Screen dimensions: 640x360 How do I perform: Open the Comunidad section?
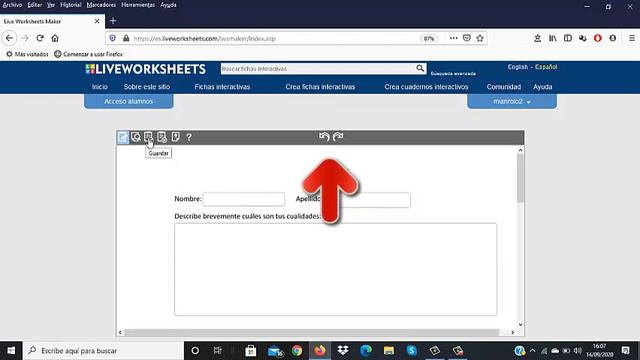(504, 87)
